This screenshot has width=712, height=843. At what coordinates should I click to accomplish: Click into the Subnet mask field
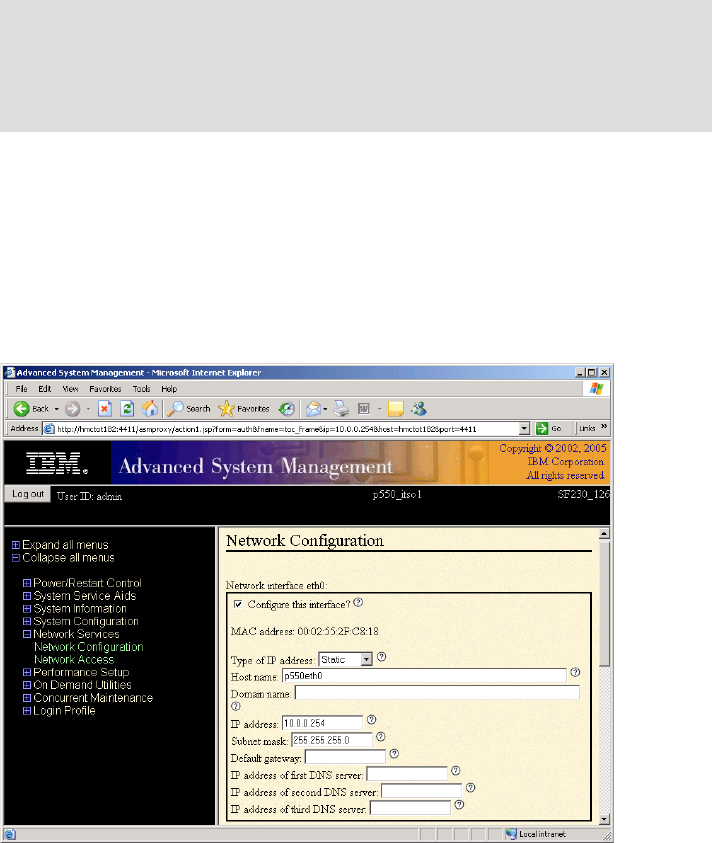(332, 740)
